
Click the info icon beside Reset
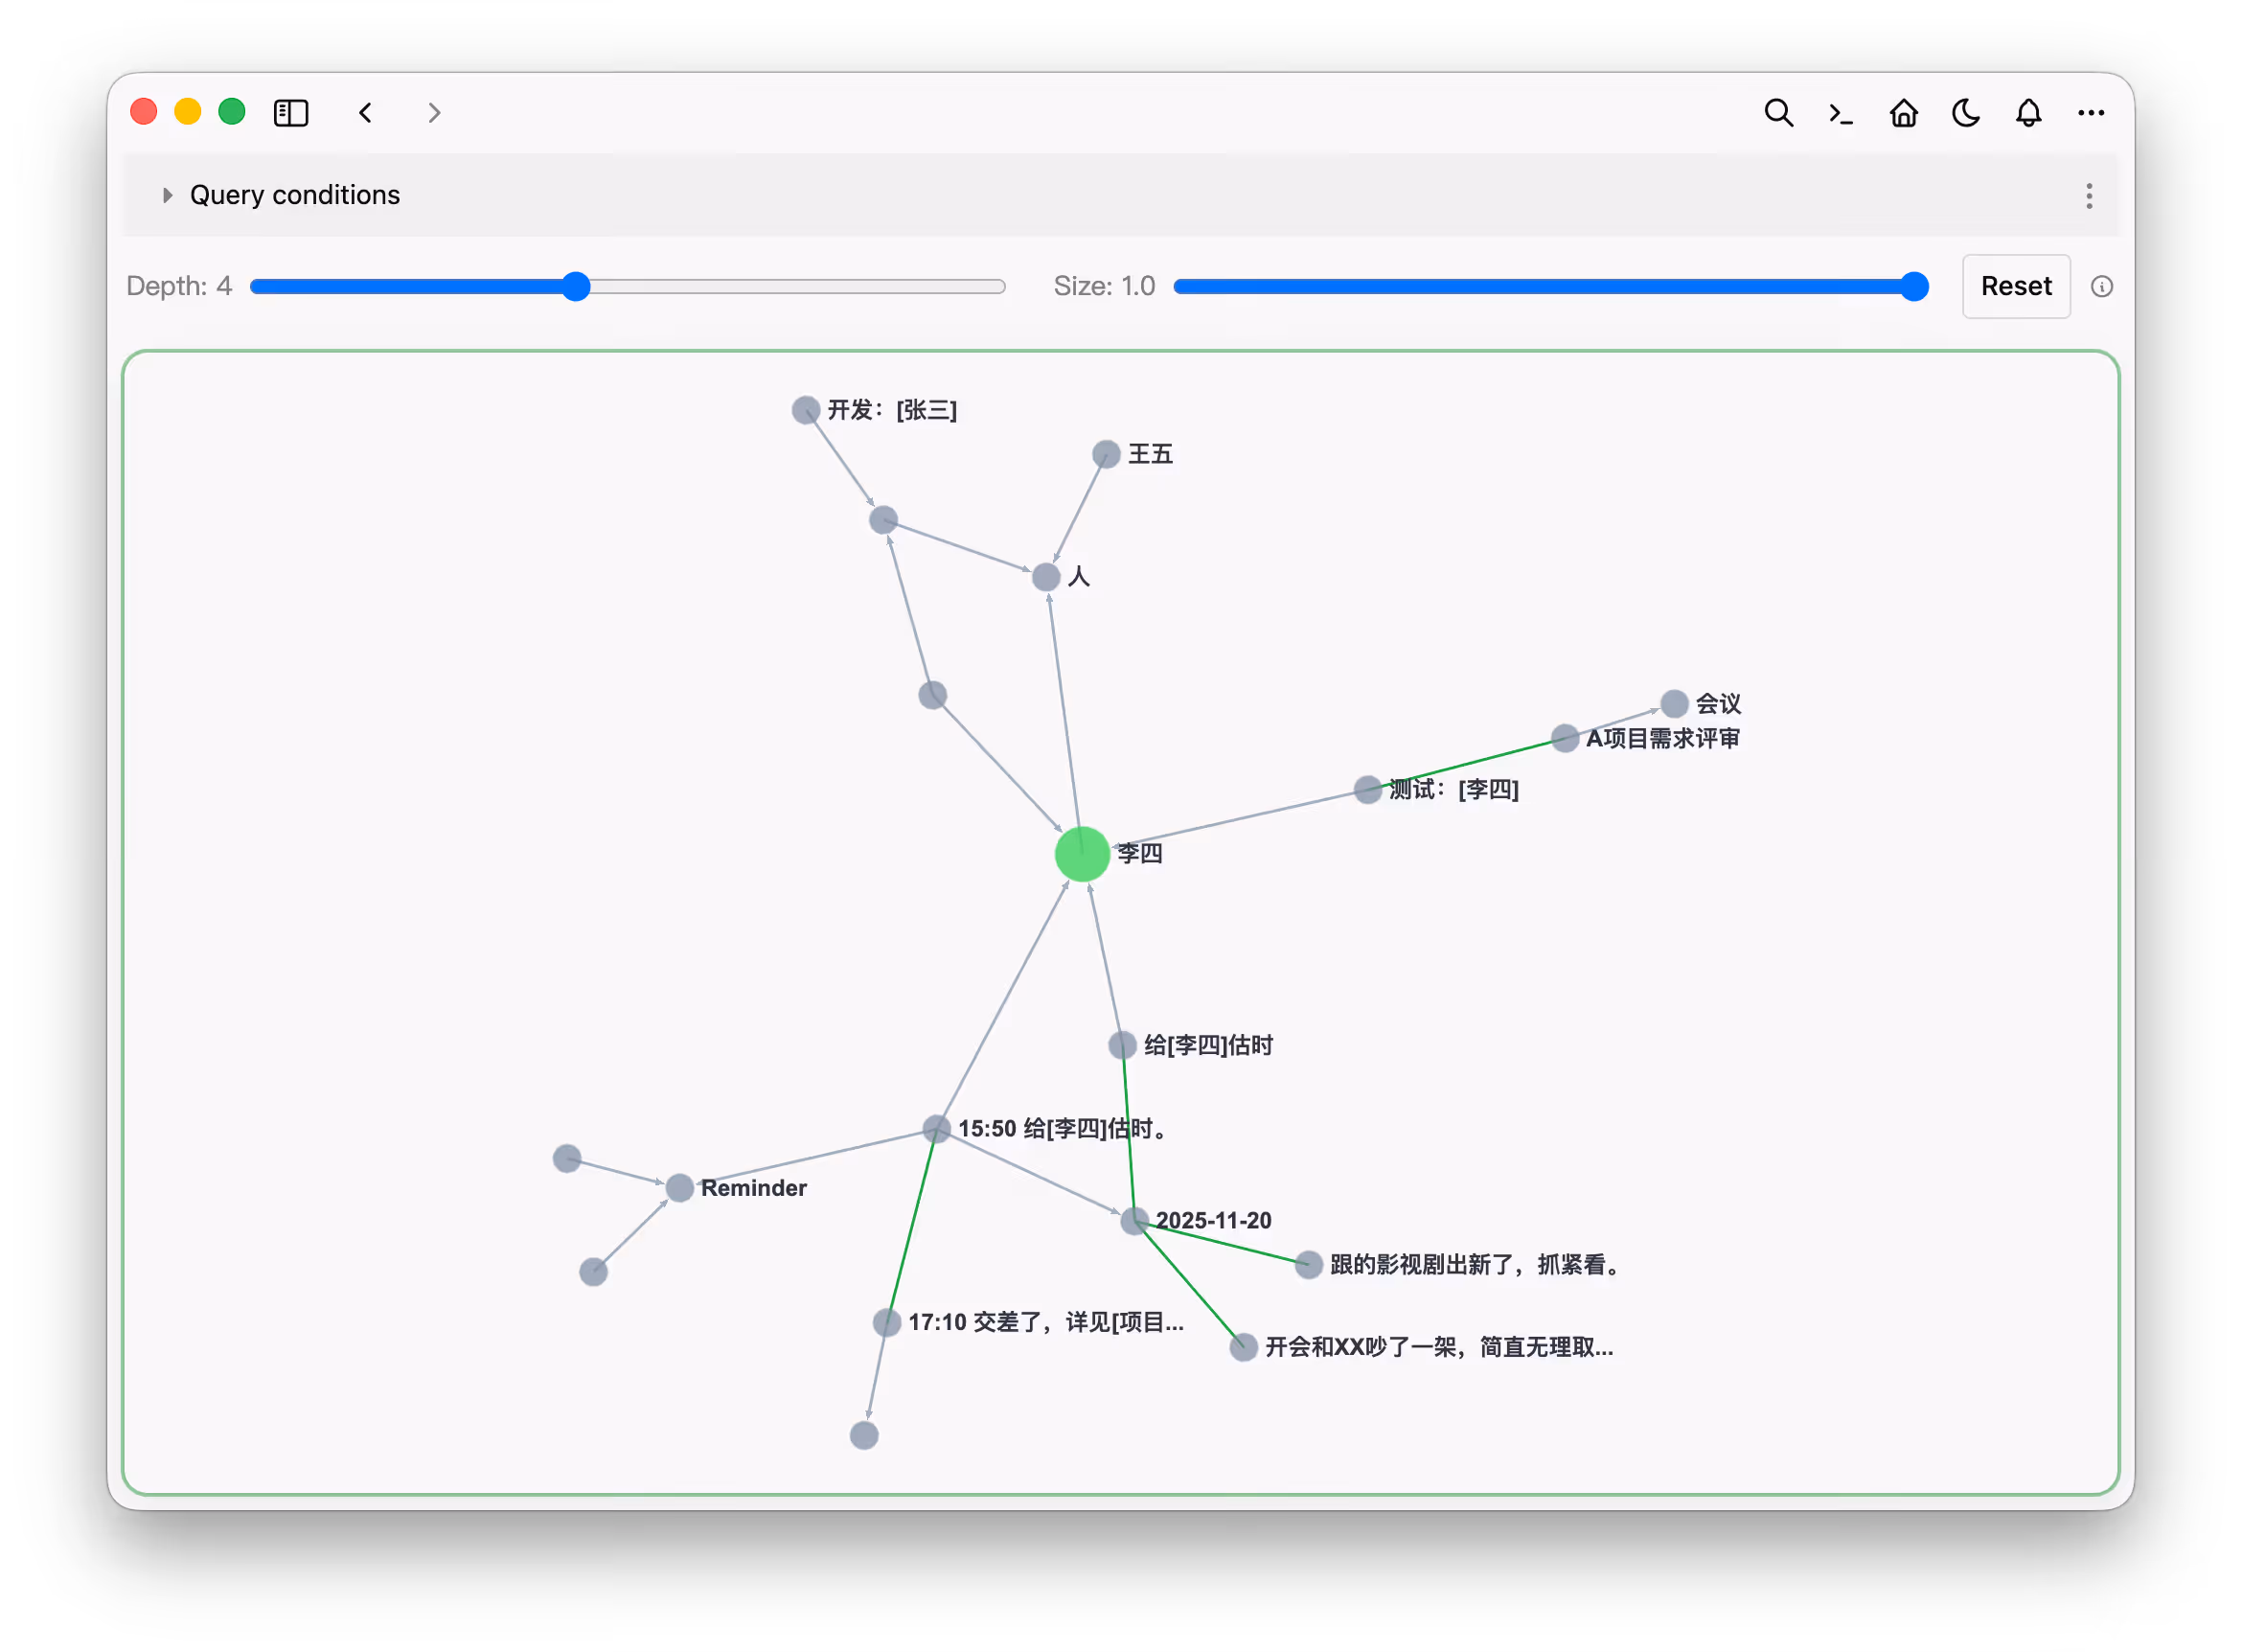[x=2101, y=287]
